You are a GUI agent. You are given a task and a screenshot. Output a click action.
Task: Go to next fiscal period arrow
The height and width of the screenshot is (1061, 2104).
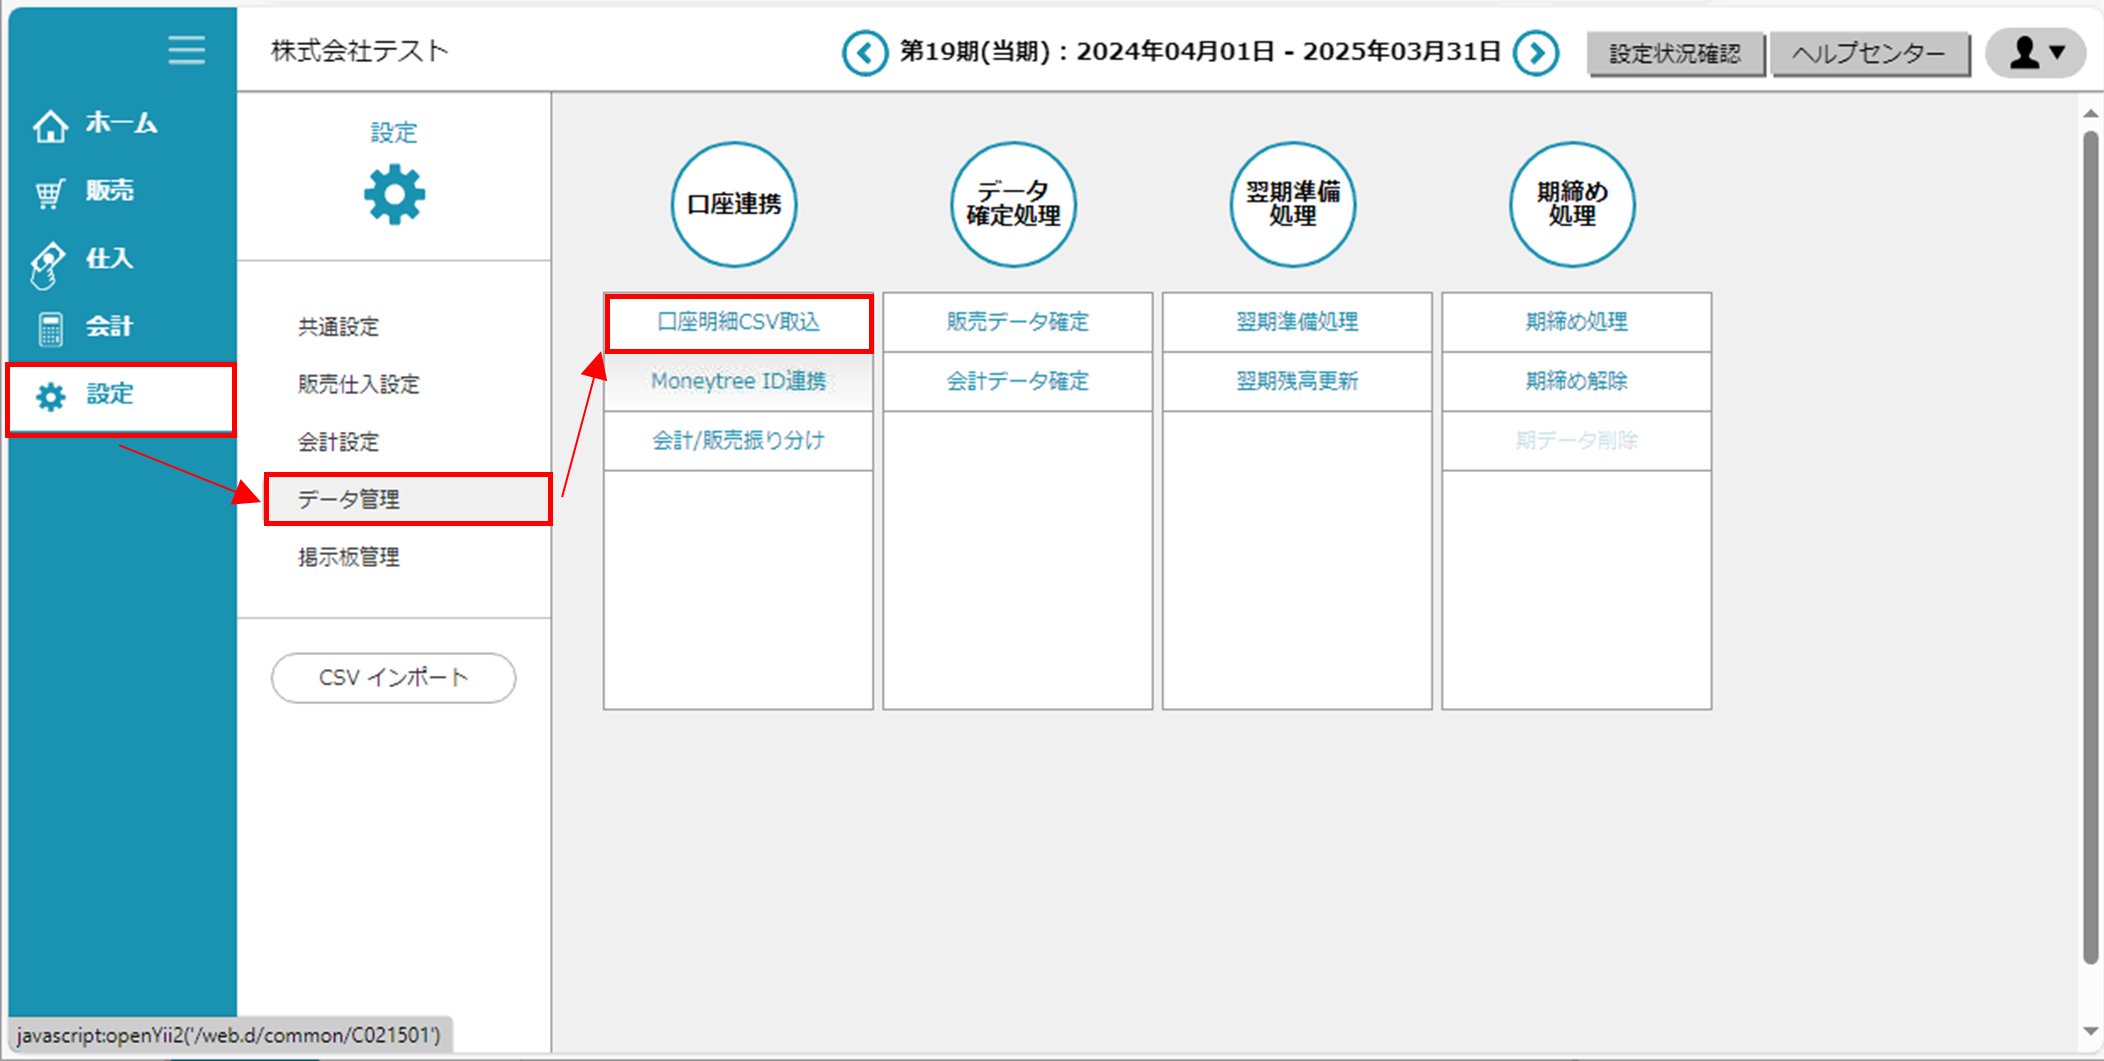pos(1536,53)
